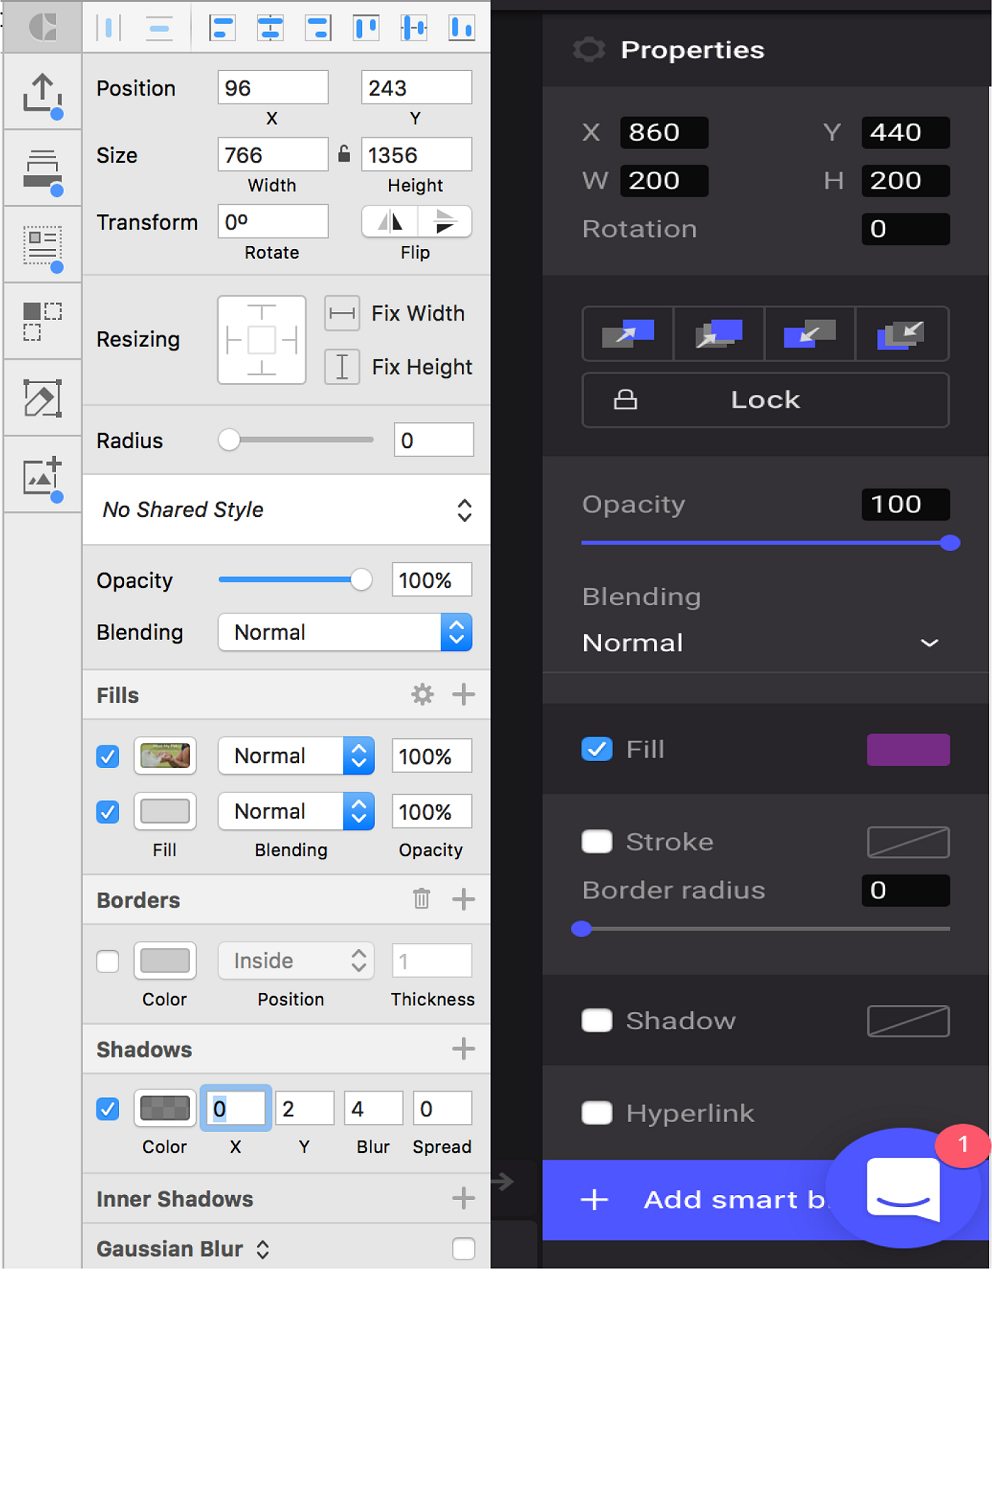Toggle the Hyperlink checkbox
992x1500 pixels.
(597, 1113)
